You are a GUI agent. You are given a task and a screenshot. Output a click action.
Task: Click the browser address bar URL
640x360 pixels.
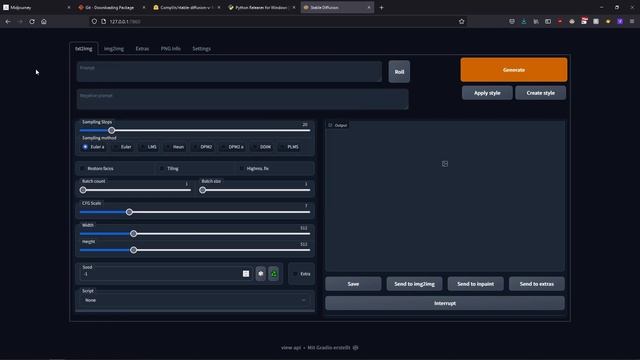pyautogui.click(x=125, y=21)
